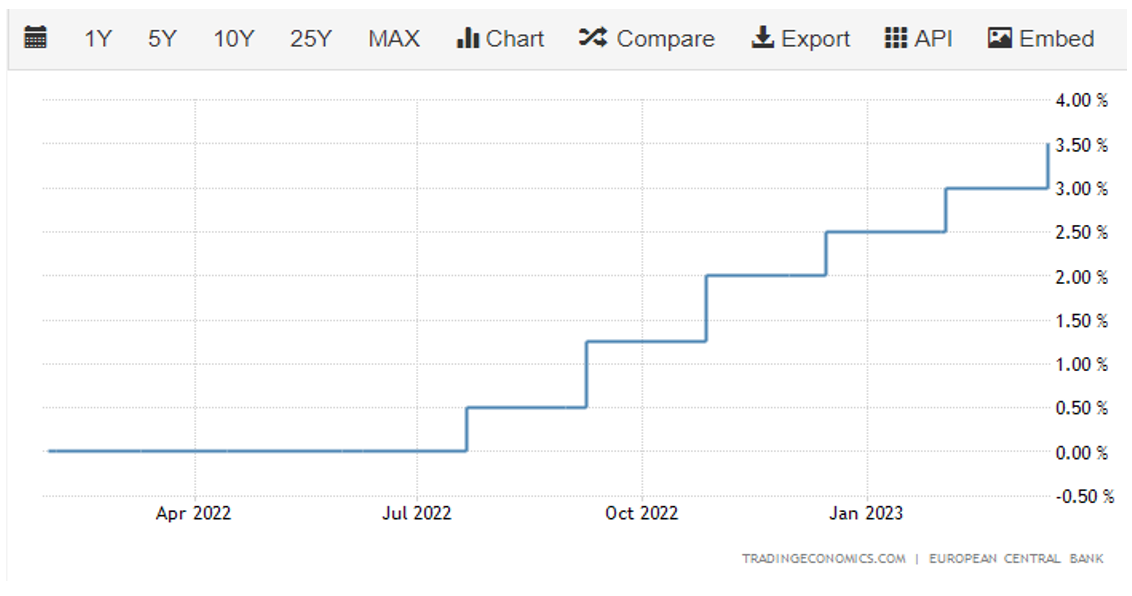
Task: Click the bar chart icon beside Chart
Action: point(467,39)
